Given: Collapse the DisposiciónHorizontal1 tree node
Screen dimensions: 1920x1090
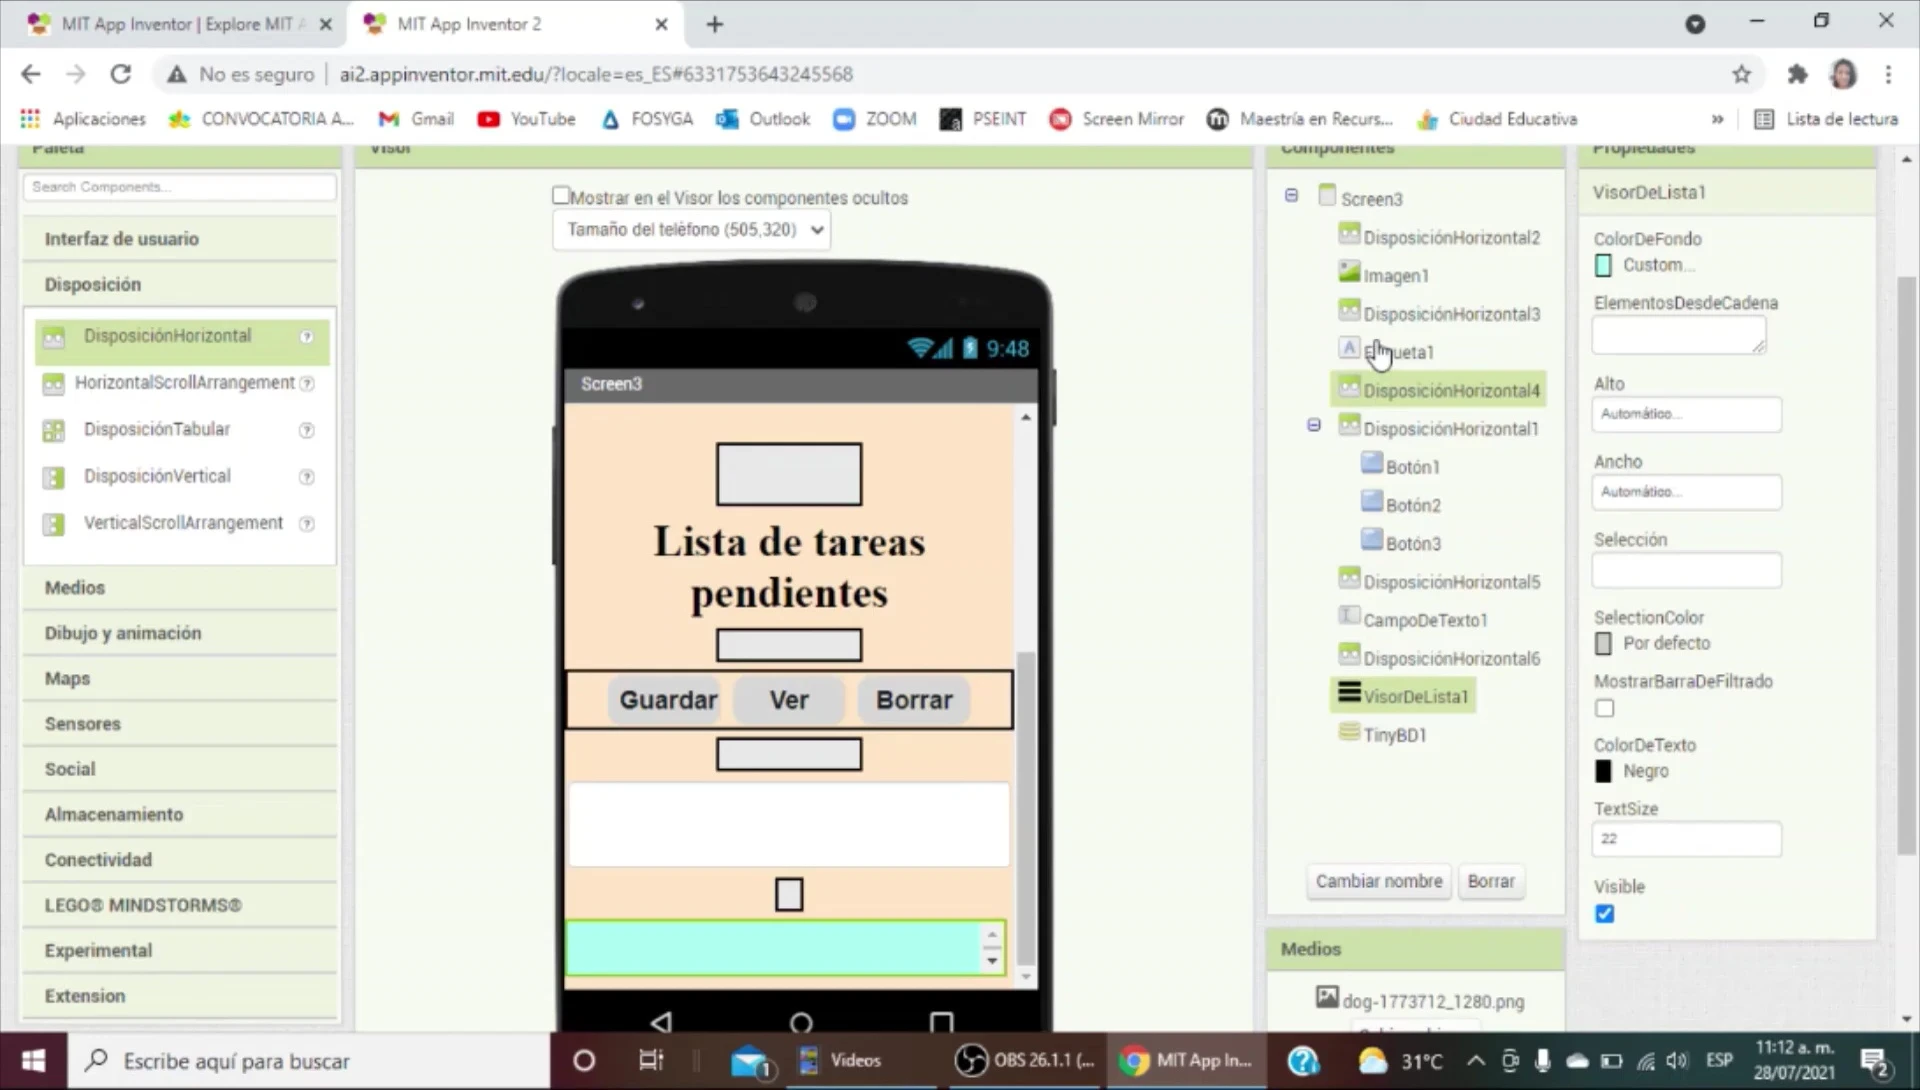Looking at the screenshot, I should click(1314, 425).
